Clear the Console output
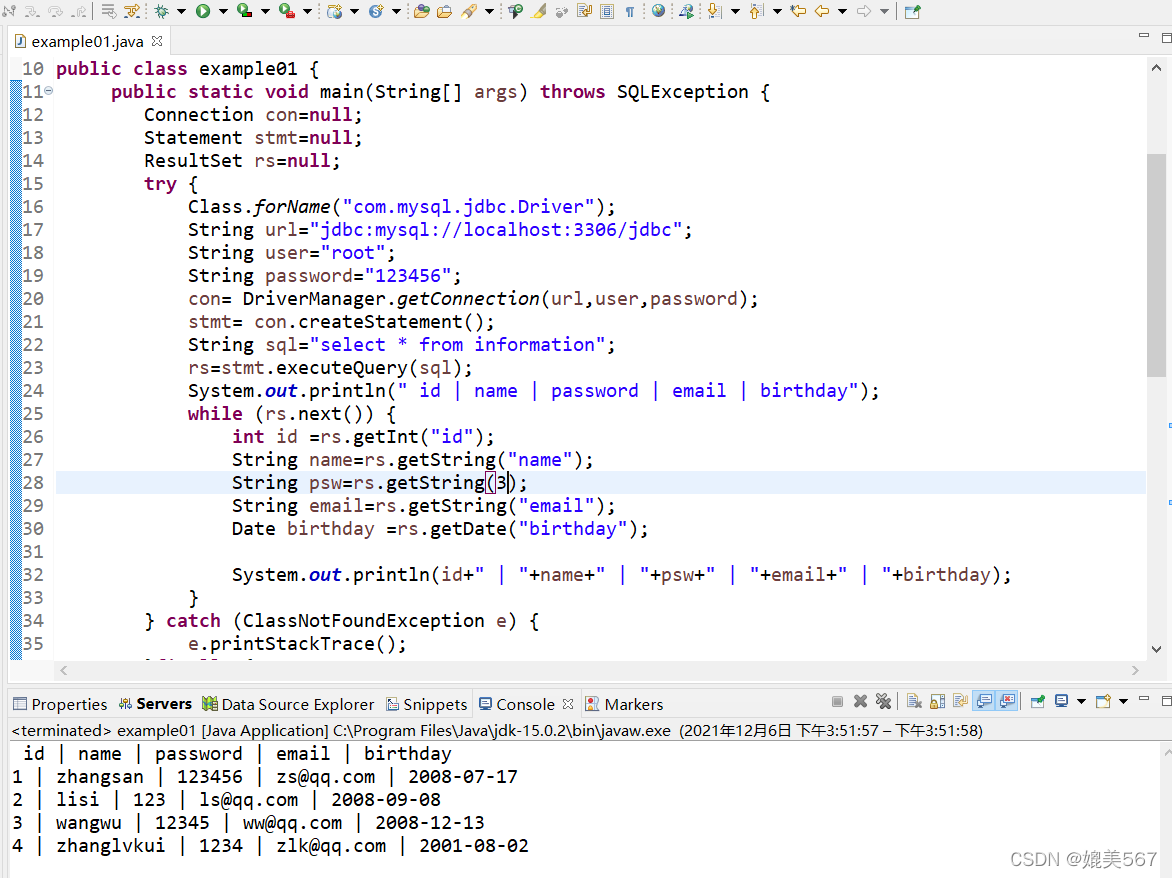The height and width of the screenshot is (878, 1172). click(911, 703)
